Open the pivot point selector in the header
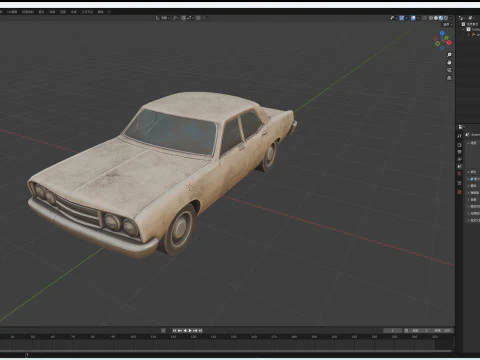Screen dimensions: 480x360 [x=176, y=18]
